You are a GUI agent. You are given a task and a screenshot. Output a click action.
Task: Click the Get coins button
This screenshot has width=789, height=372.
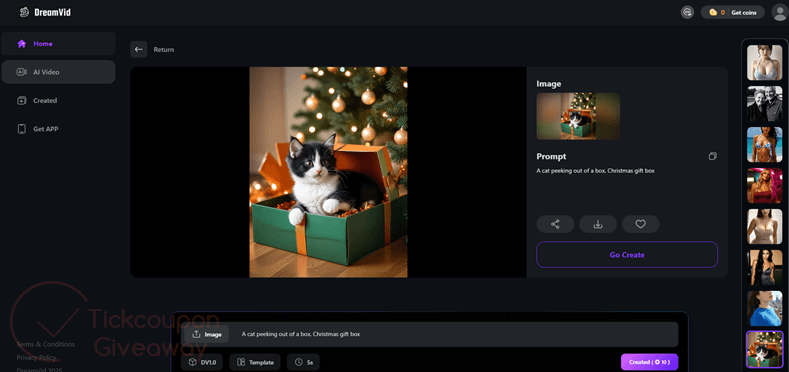tap(744, 13)
